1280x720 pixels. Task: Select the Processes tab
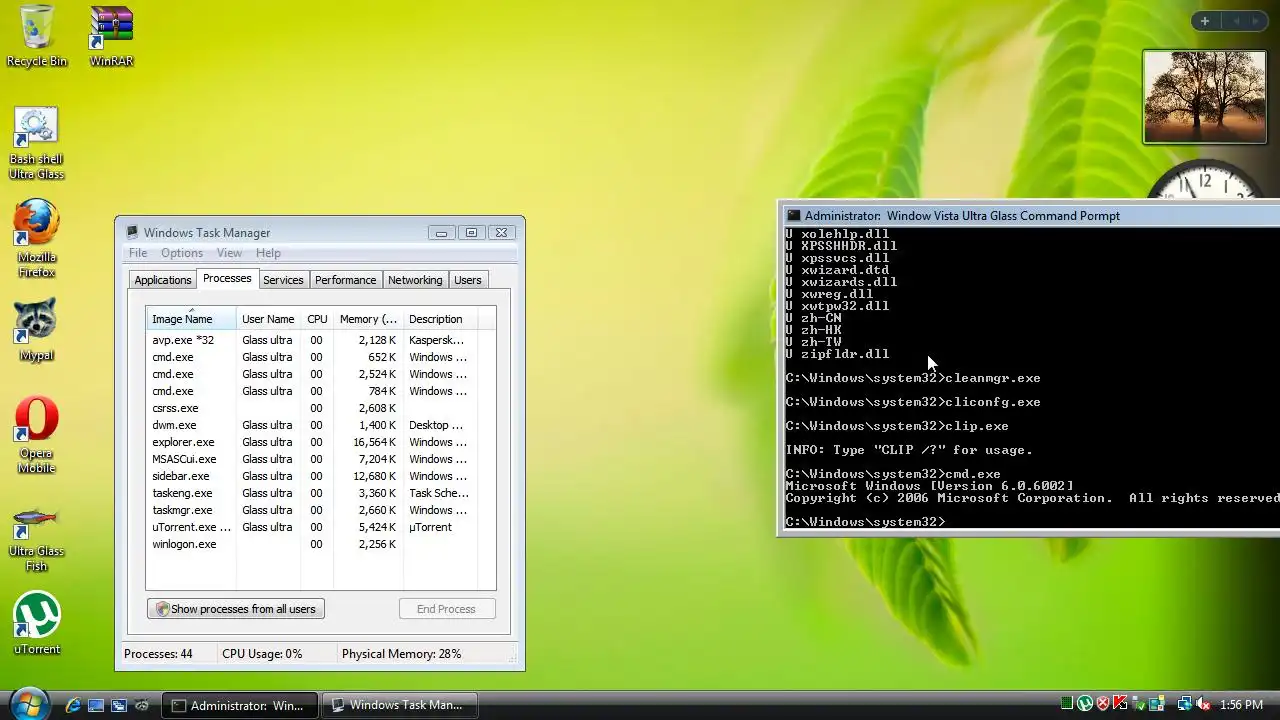point(227,278)
